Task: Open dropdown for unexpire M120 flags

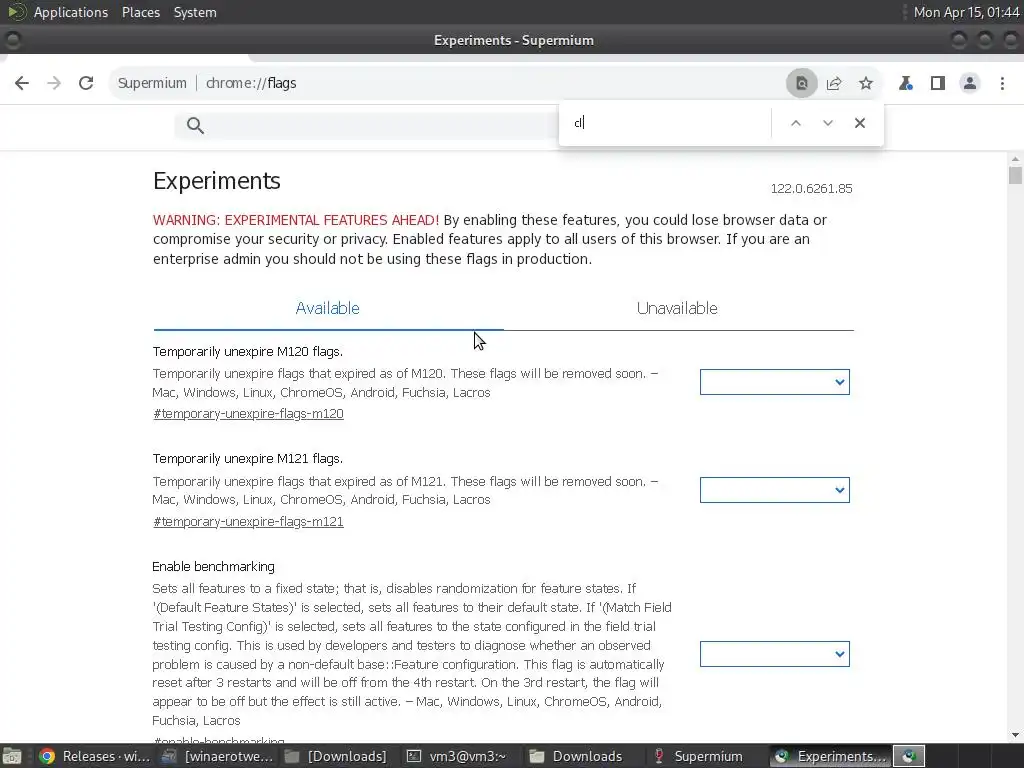Action: pyautogui.click(x=775, y=382)
